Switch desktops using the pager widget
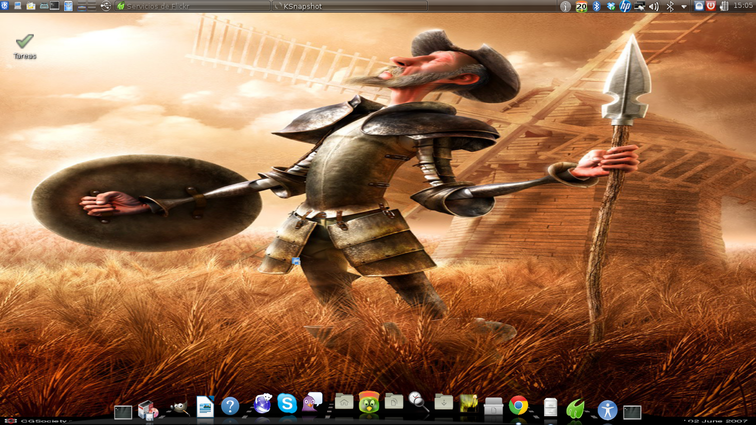 click(87, 6)
